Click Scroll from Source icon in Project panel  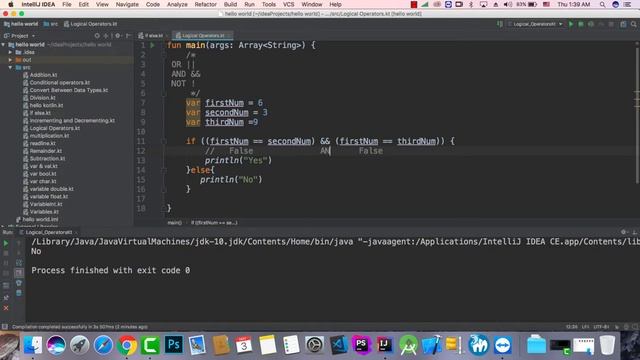(97, 36)
